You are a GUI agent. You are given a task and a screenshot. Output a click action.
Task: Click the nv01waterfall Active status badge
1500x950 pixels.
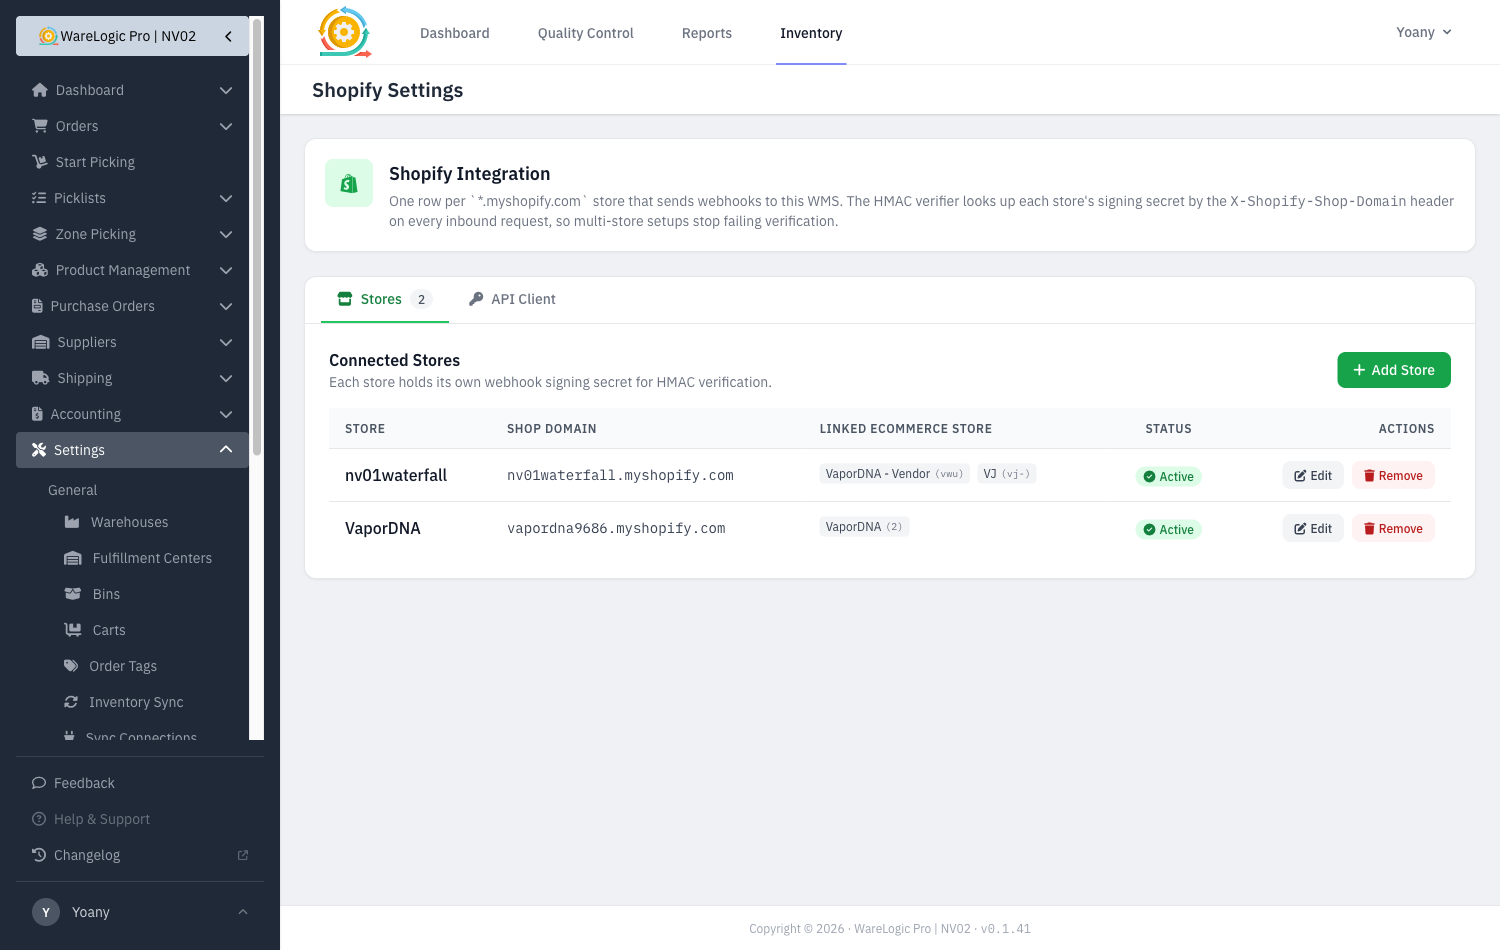(x=1168, y=477)
